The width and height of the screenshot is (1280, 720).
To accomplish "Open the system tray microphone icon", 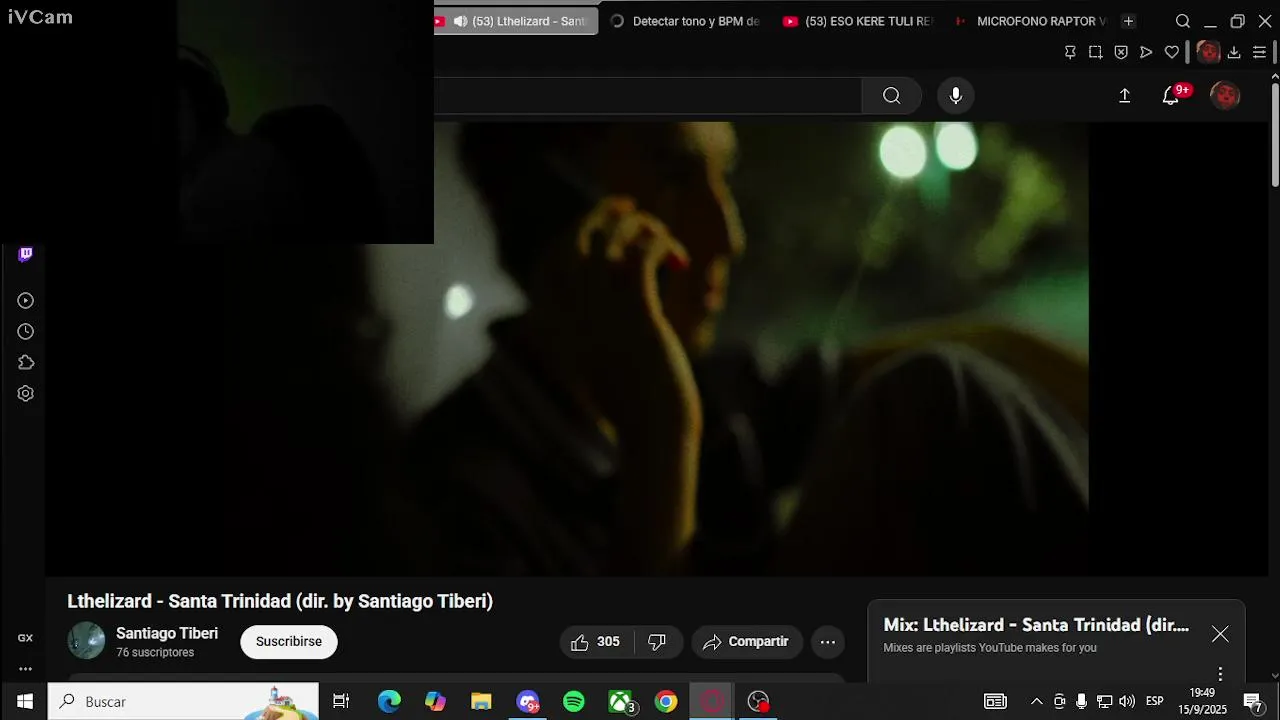I will tap(1081, 701).
